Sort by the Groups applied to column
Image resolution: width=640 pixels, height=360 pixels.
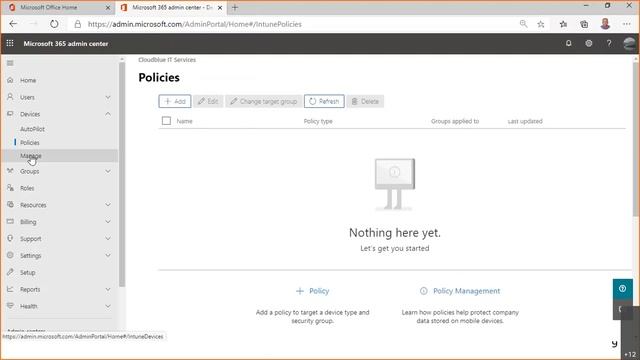(455, 121)
